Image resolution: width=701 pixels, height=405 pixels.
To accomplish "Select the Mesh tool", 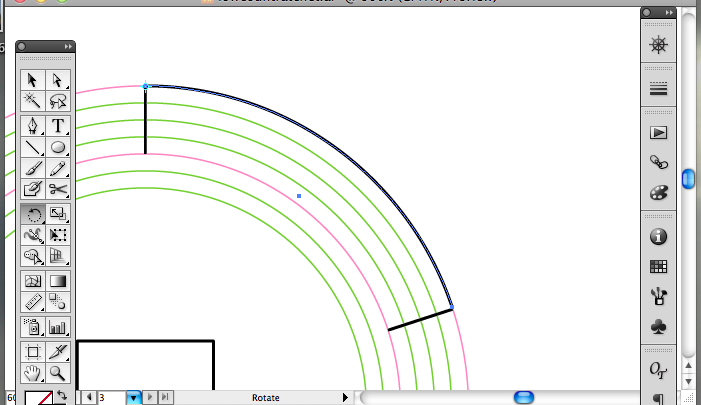I will coord(33,281).
